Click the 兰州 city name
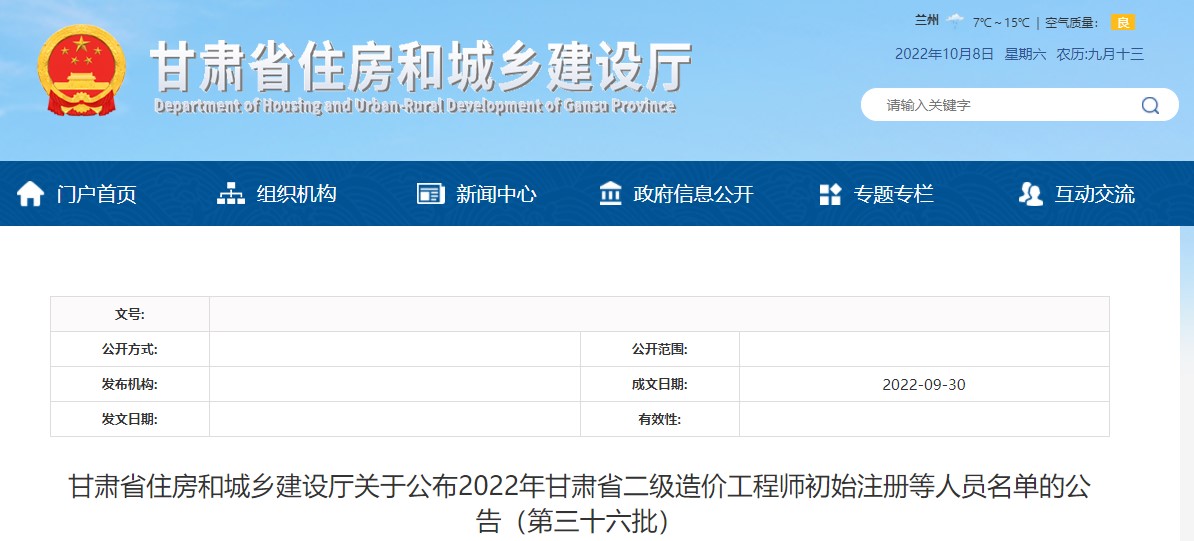Viewport: 1194px width, 541px height. click(927, 21)
